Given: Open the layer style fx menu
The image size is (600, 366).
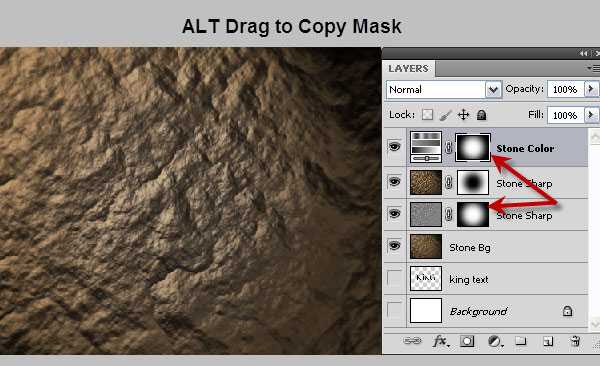Looking at the screenshot, I should [441, 341].
